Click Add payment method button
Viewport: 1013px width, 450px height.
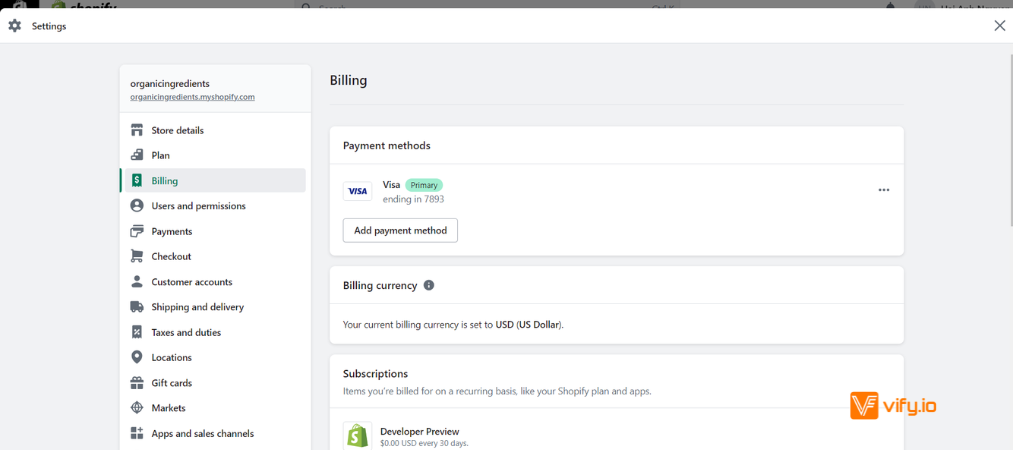pyautogui.click(x=400, y=230)
